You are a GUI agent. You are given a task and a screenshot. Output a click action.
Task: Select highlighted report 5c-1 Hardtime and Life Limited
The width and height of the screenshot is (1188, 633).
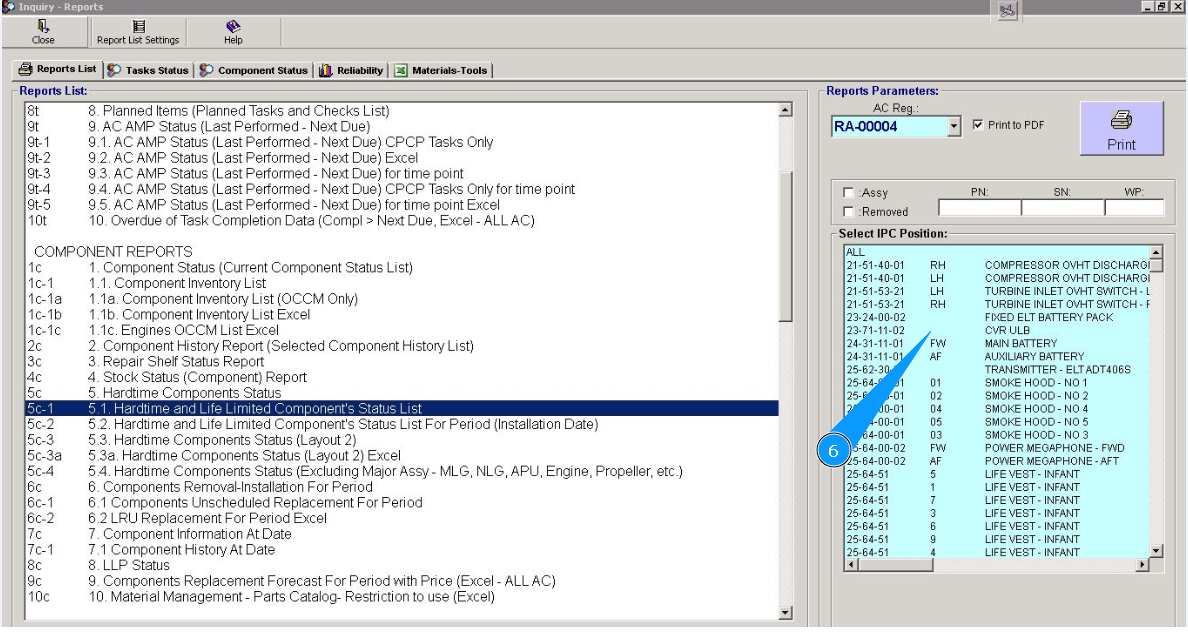coord(402,409)
